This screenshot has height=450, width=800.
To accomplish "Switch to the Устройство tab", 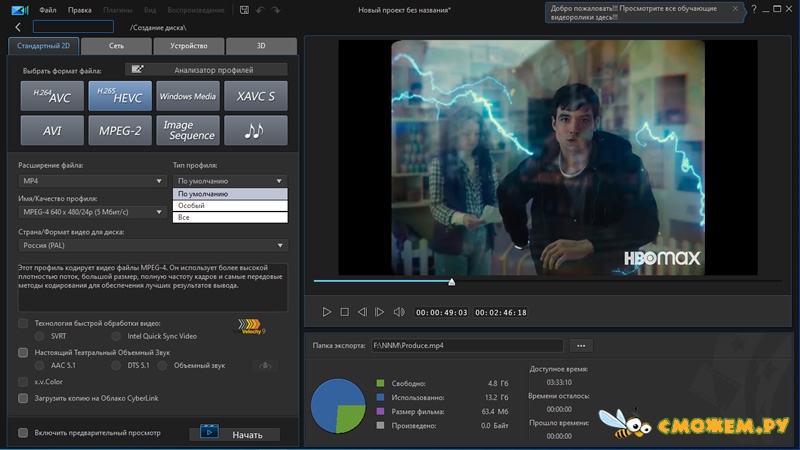I will coord(189,46).
